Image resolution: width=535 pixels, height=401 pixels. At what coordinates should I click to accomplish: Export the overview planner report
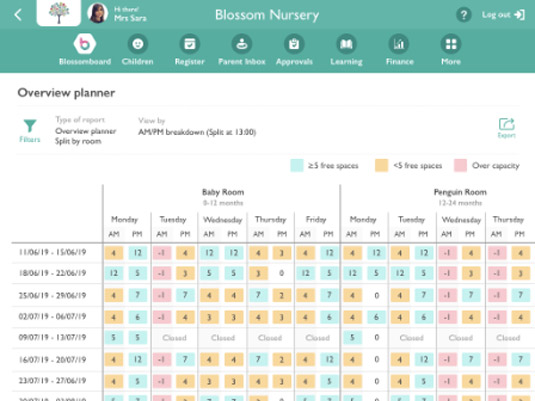coord(506,128)
